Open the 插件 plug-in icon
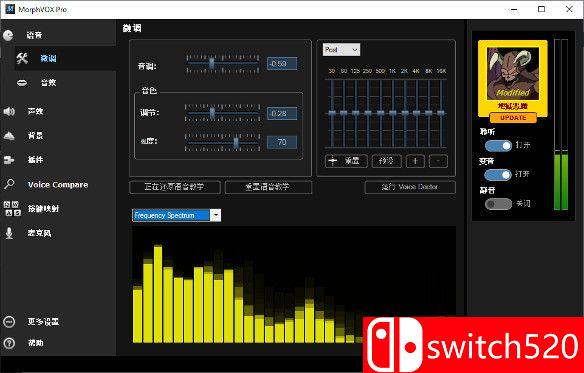 click(9, 160)
